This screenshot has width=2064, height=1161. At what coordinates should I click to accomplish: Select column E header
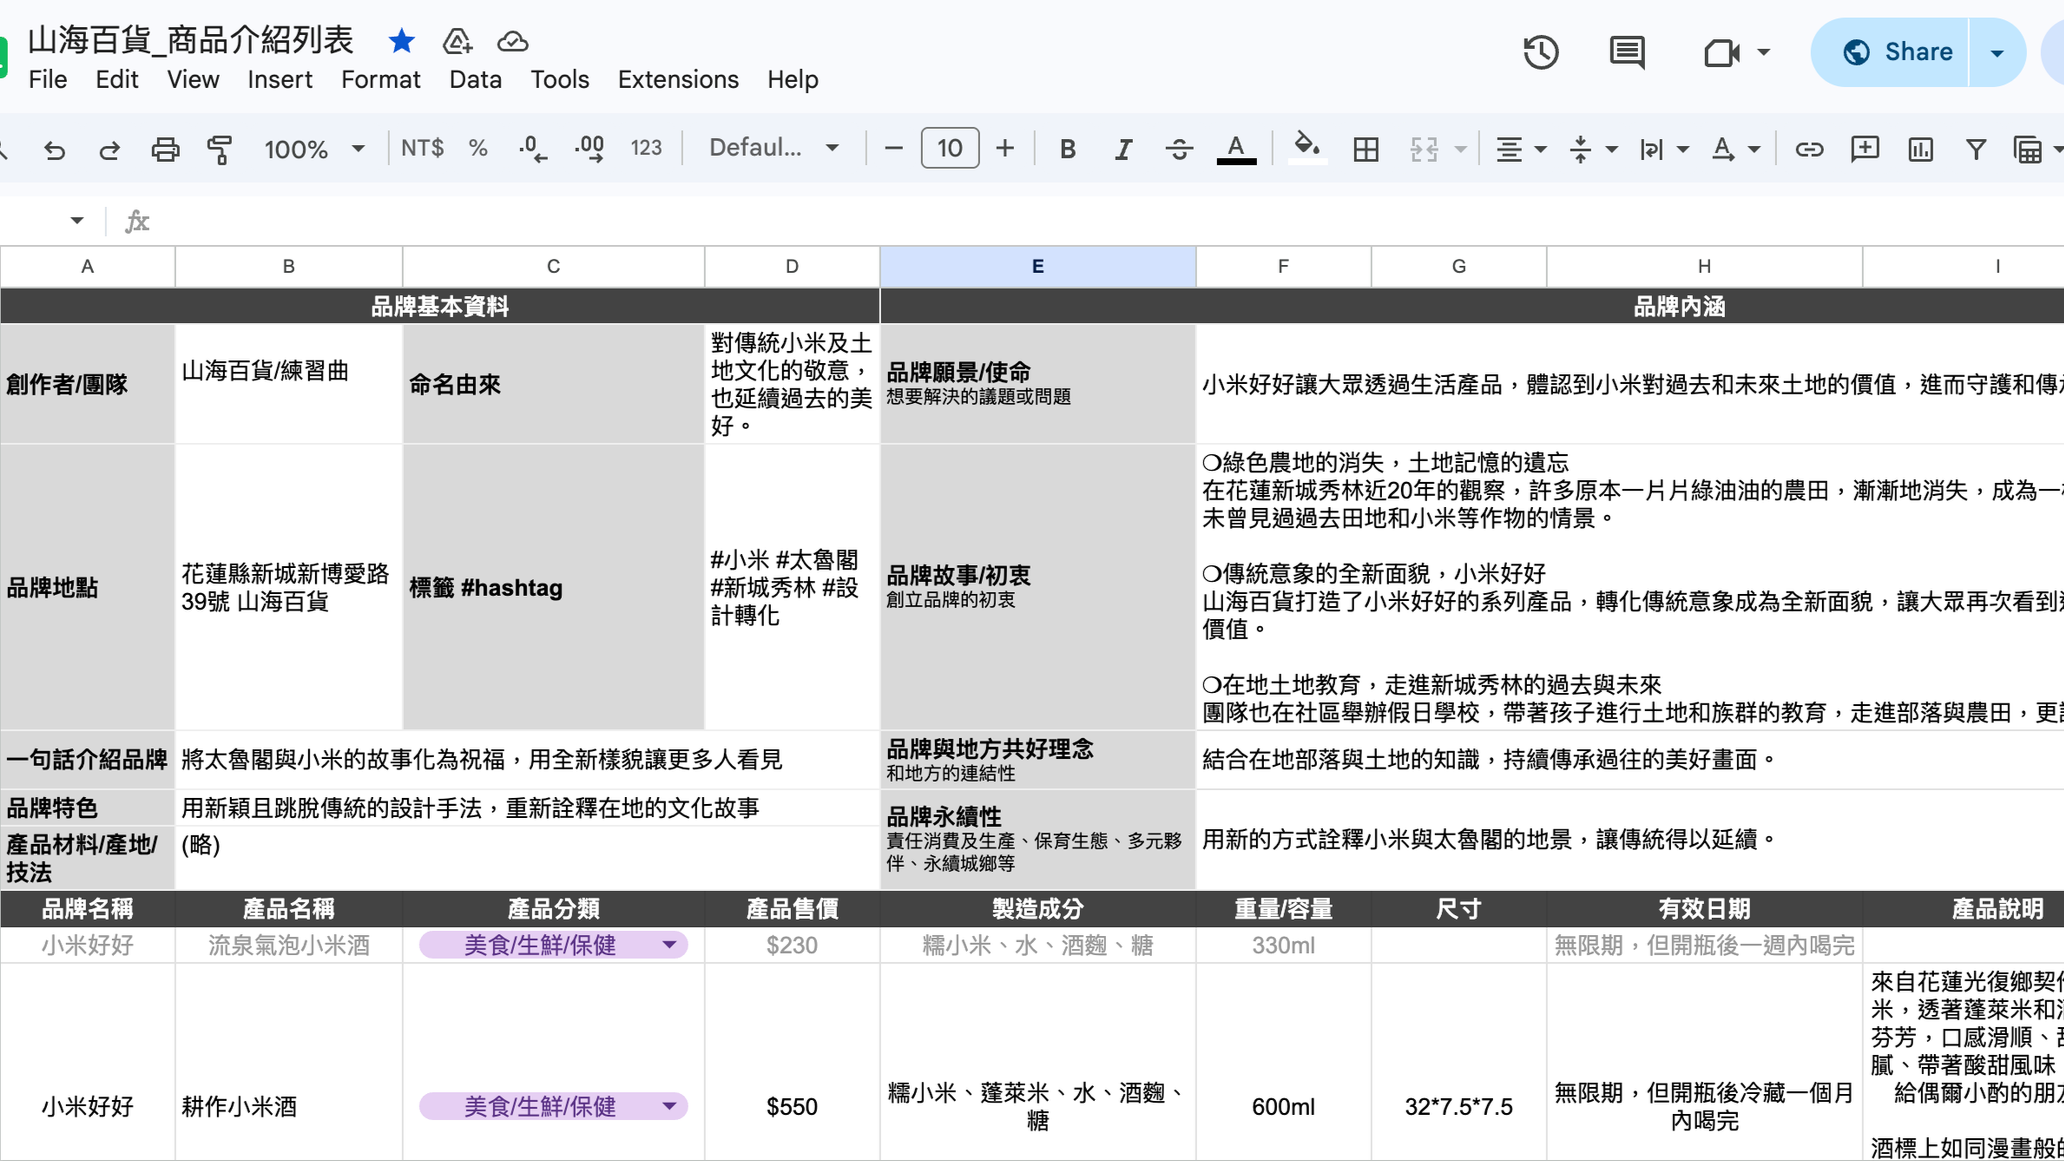(x=1037, y=266)
